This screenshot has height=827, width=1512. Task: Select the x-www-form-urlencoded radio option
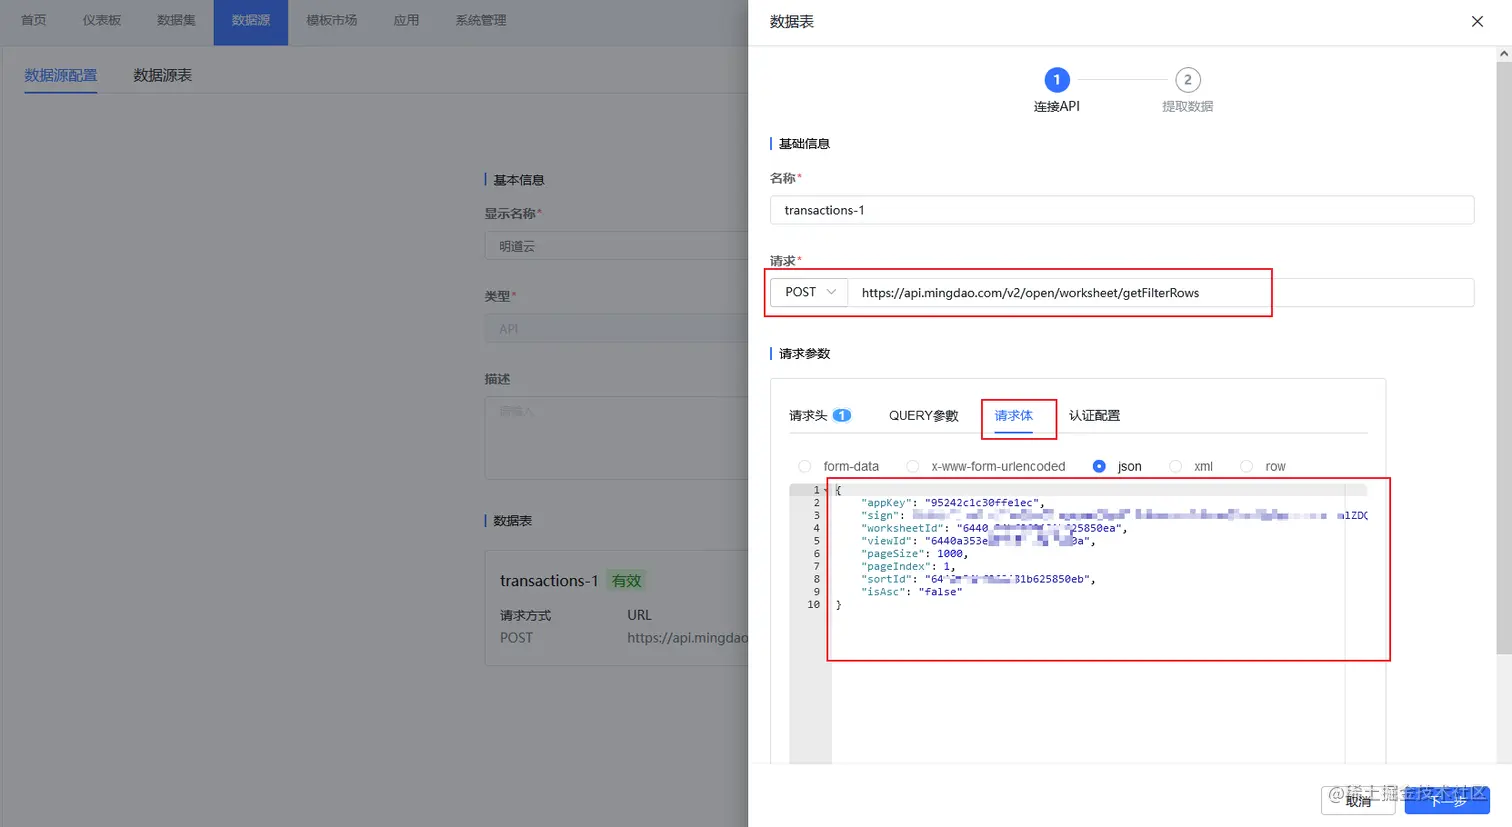click(912, 466)
